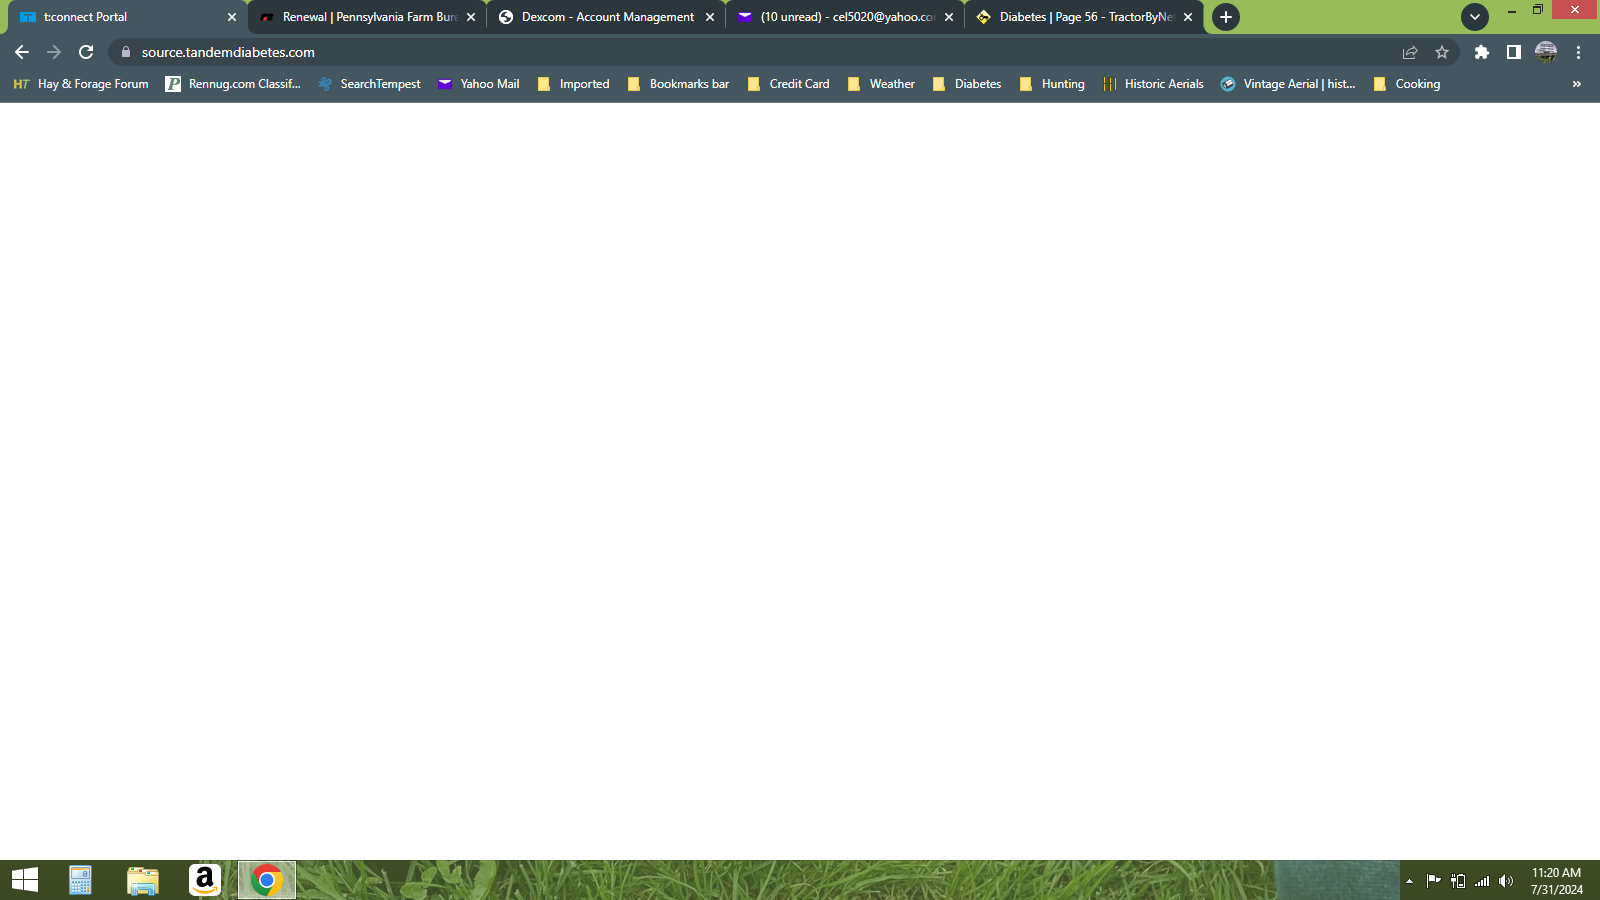
Task: Reload the current page
Action: pyautogui.click(x=86, y=52)
